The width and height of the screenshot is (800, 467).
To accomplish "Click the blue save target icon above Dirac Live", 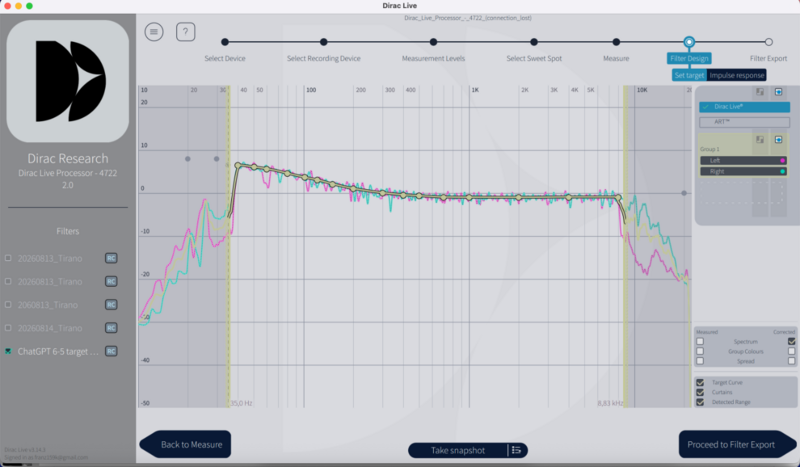I will point(779,92).
